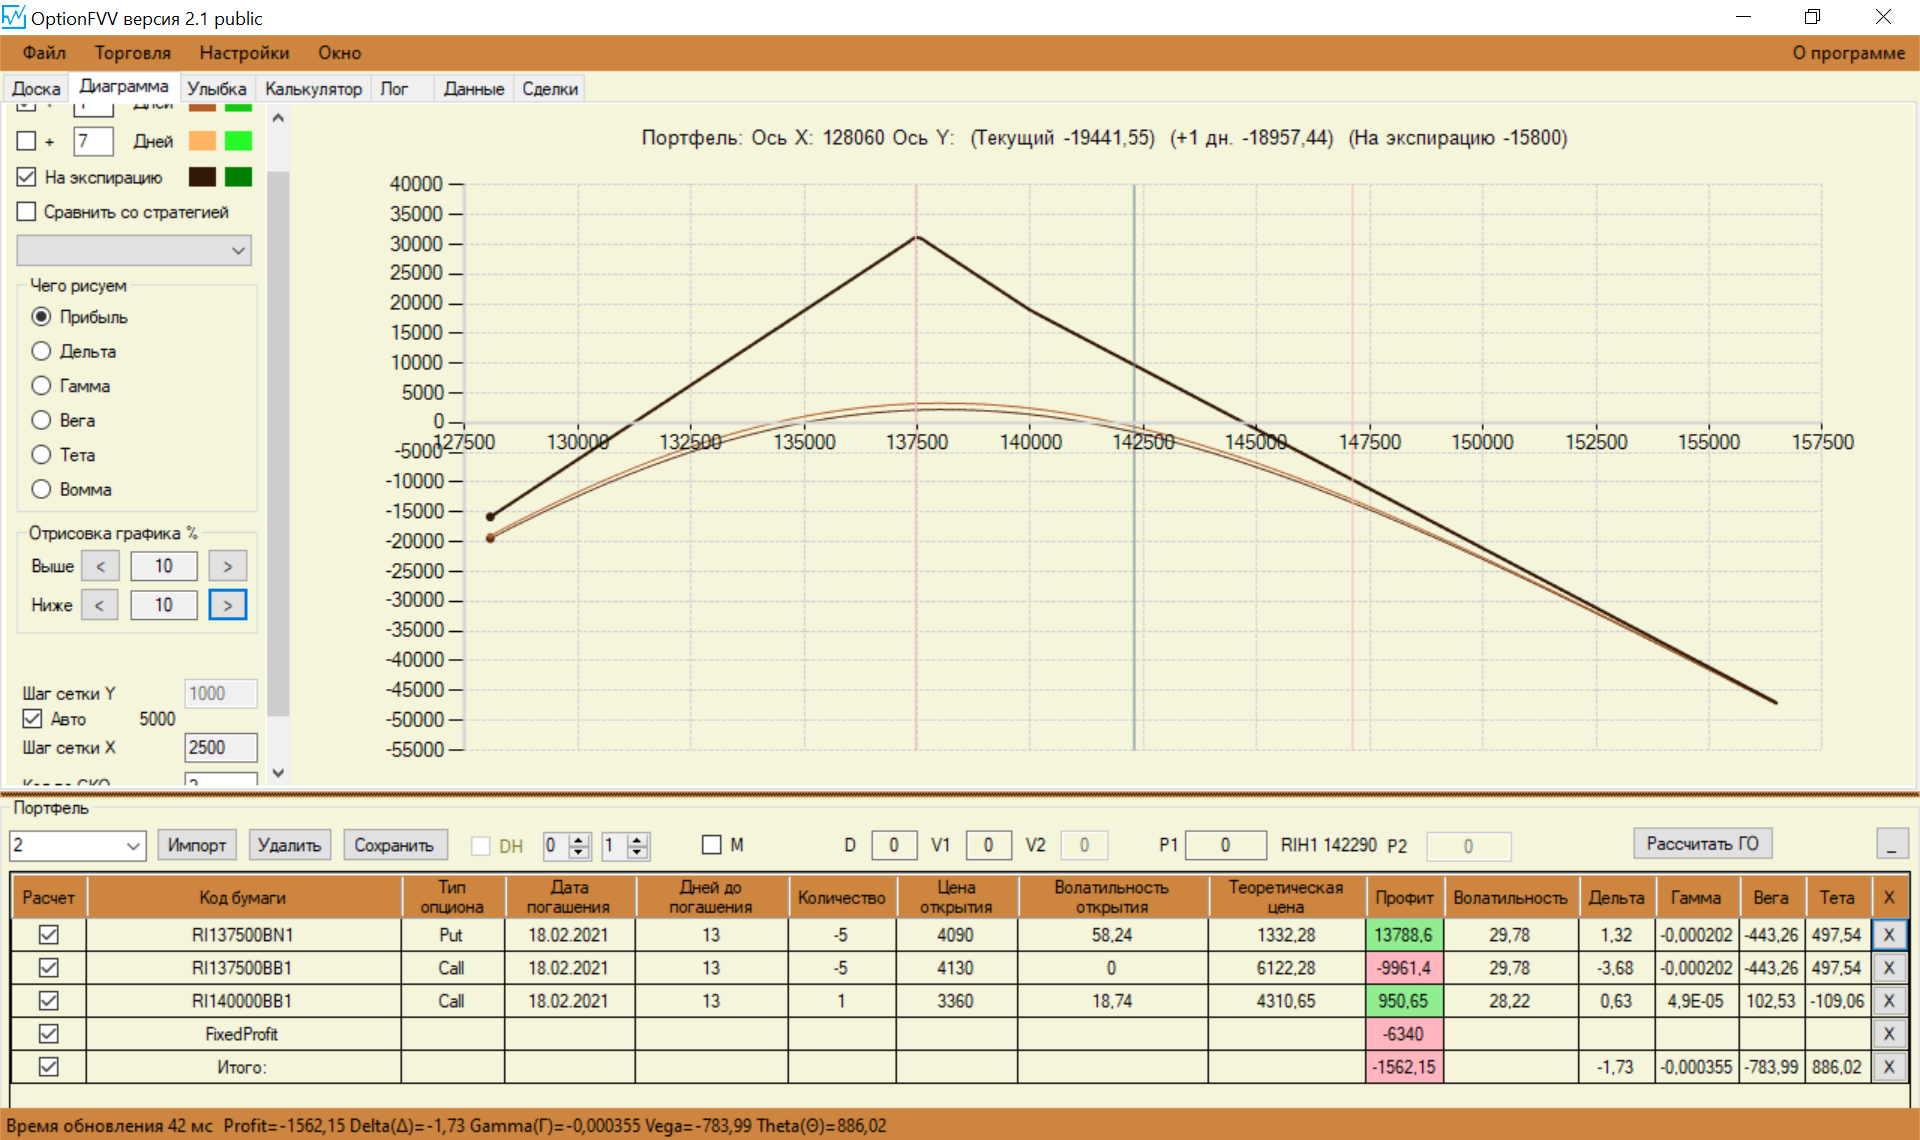Click the portfolio panel minimize button
The image size is (1920, 1140).
1891,844
